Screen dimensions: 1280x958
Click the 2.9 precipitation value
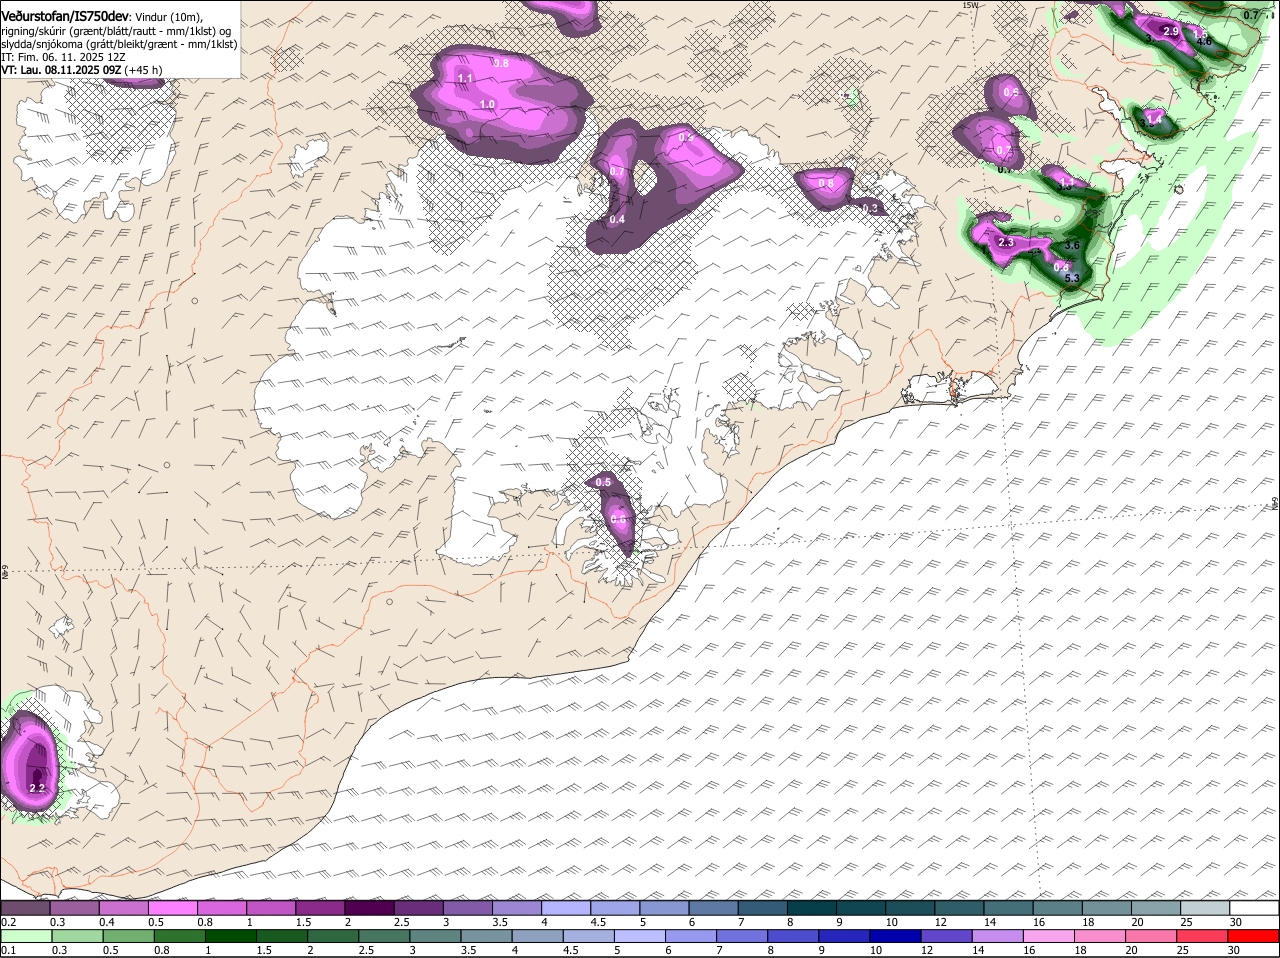(1172, 32)
